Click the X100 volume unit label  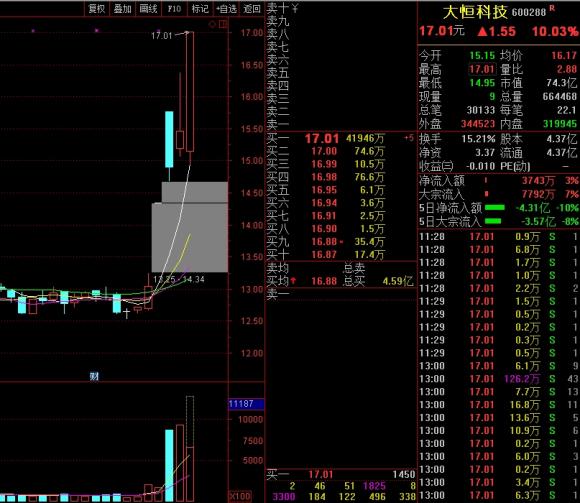point(240,496)
